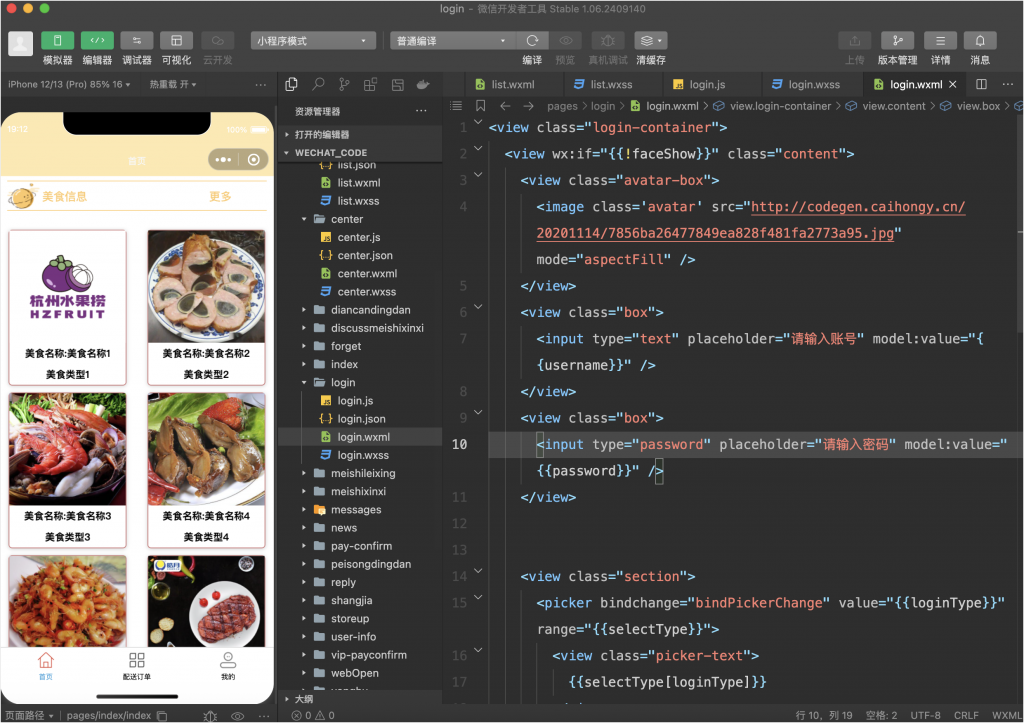Open the source control icon in sidebar

click(344, 85)
